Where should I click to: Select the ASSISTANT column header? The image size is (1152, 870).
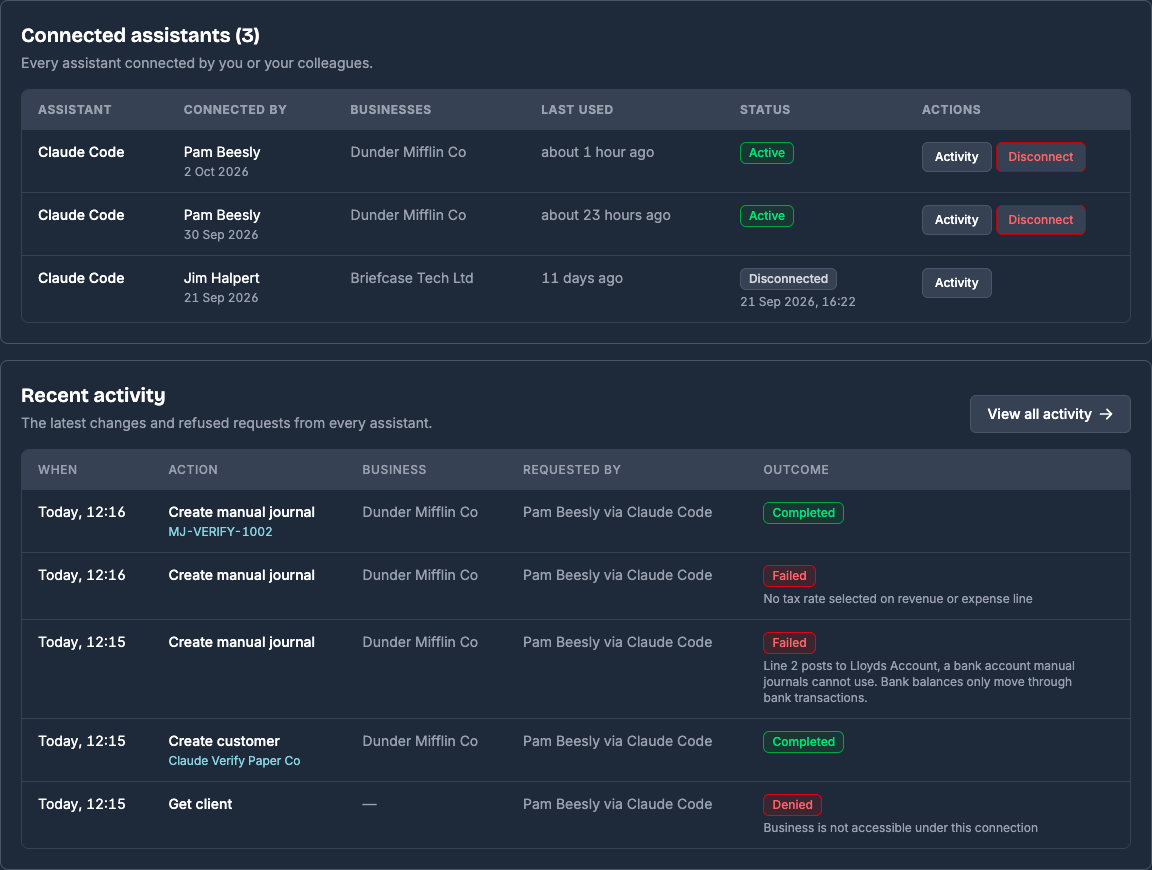[x=75, y=109]
